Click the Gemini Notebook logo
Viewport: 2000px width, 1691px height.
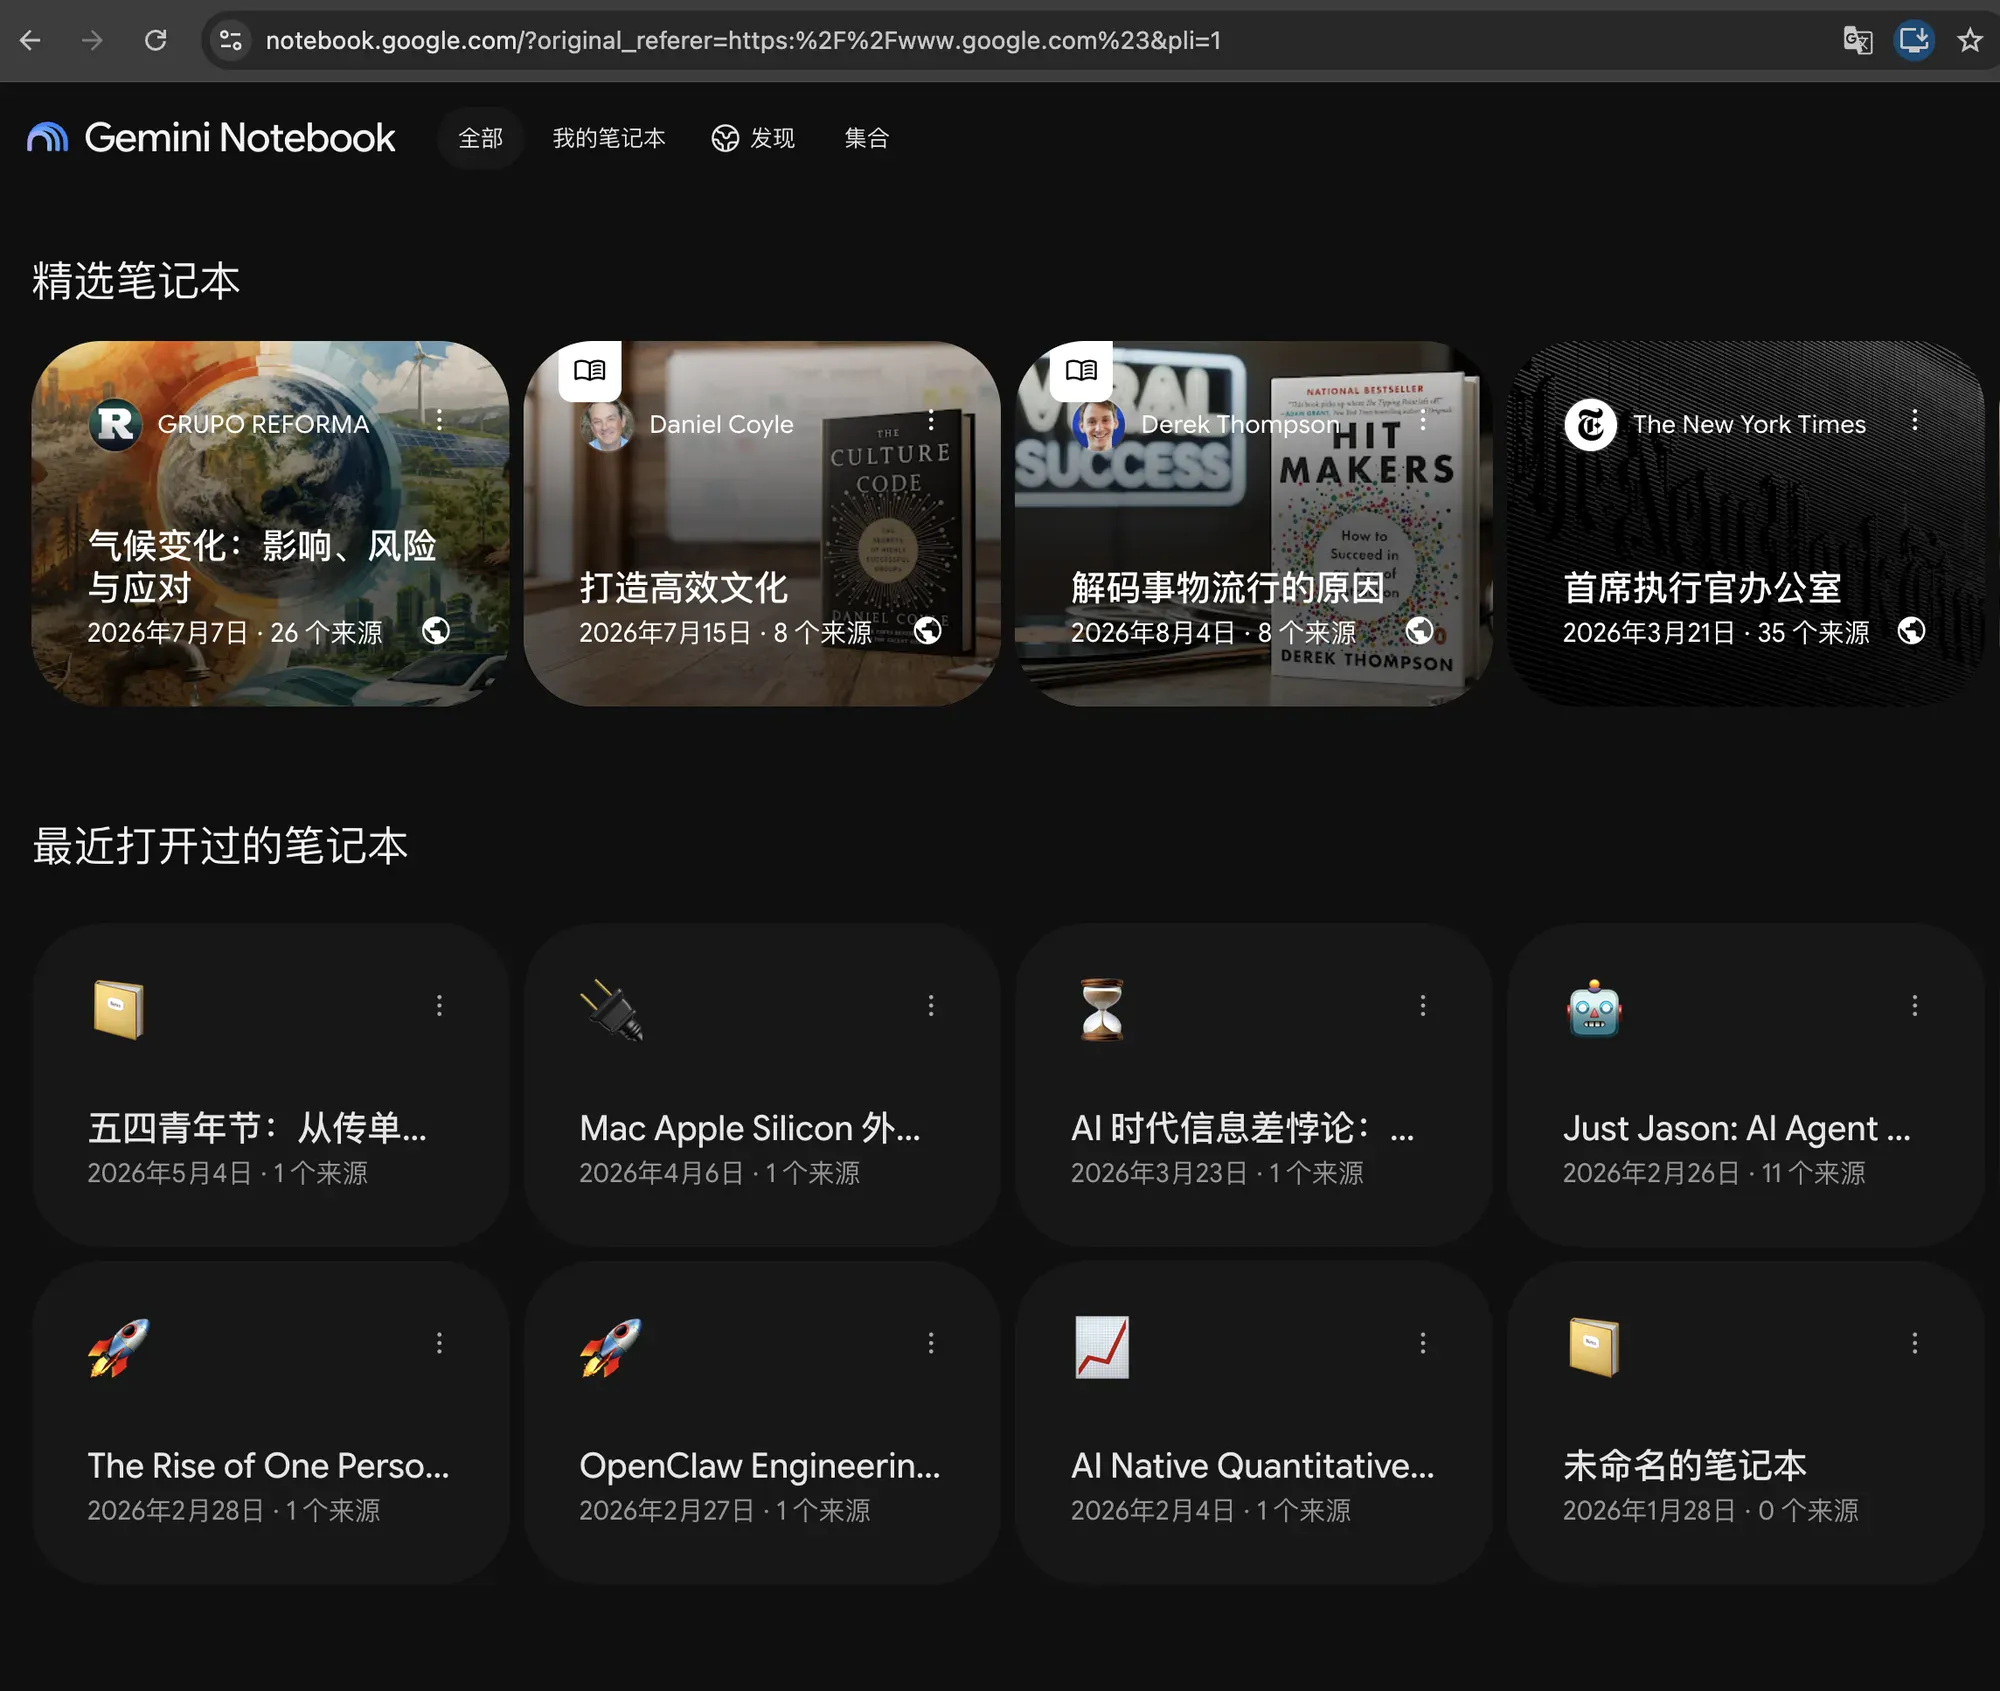pos(211,138)
